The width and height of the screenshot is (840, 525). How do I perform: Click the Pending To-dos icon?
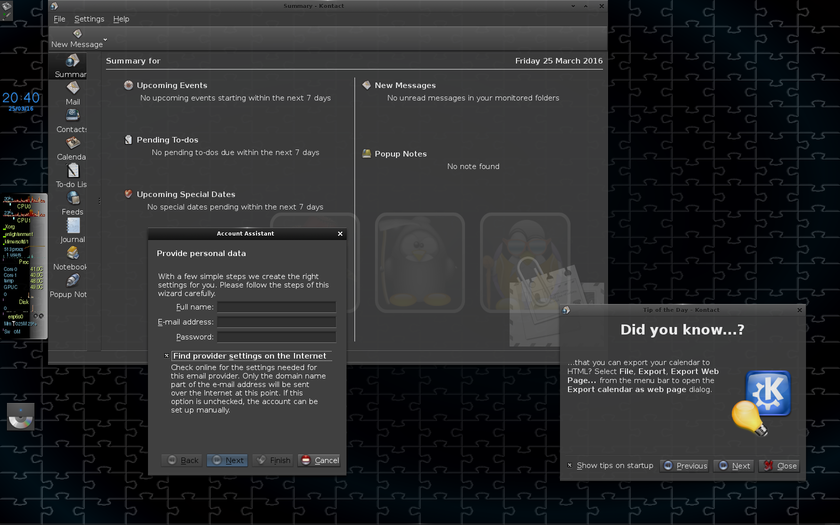point(128,139)
